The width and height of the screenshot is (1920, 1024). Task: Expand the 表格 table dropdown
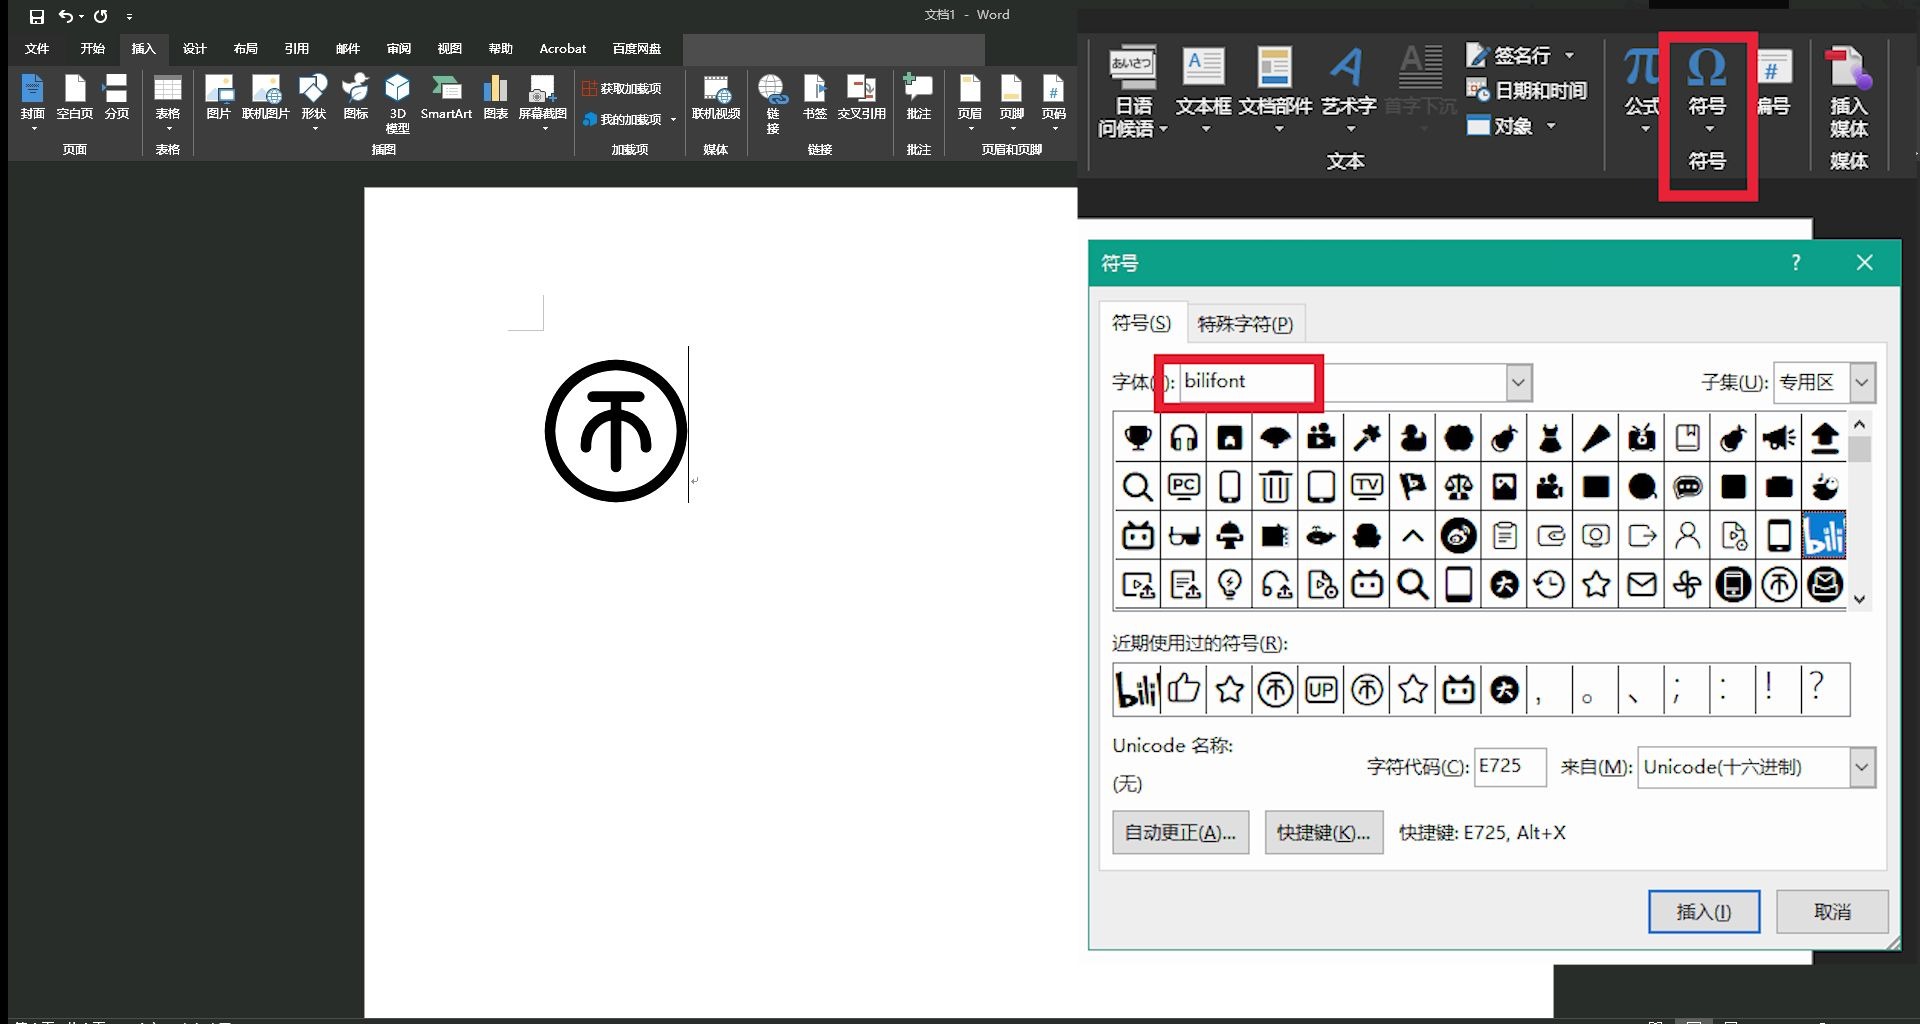pyautogui.click(x=168, y=129)
